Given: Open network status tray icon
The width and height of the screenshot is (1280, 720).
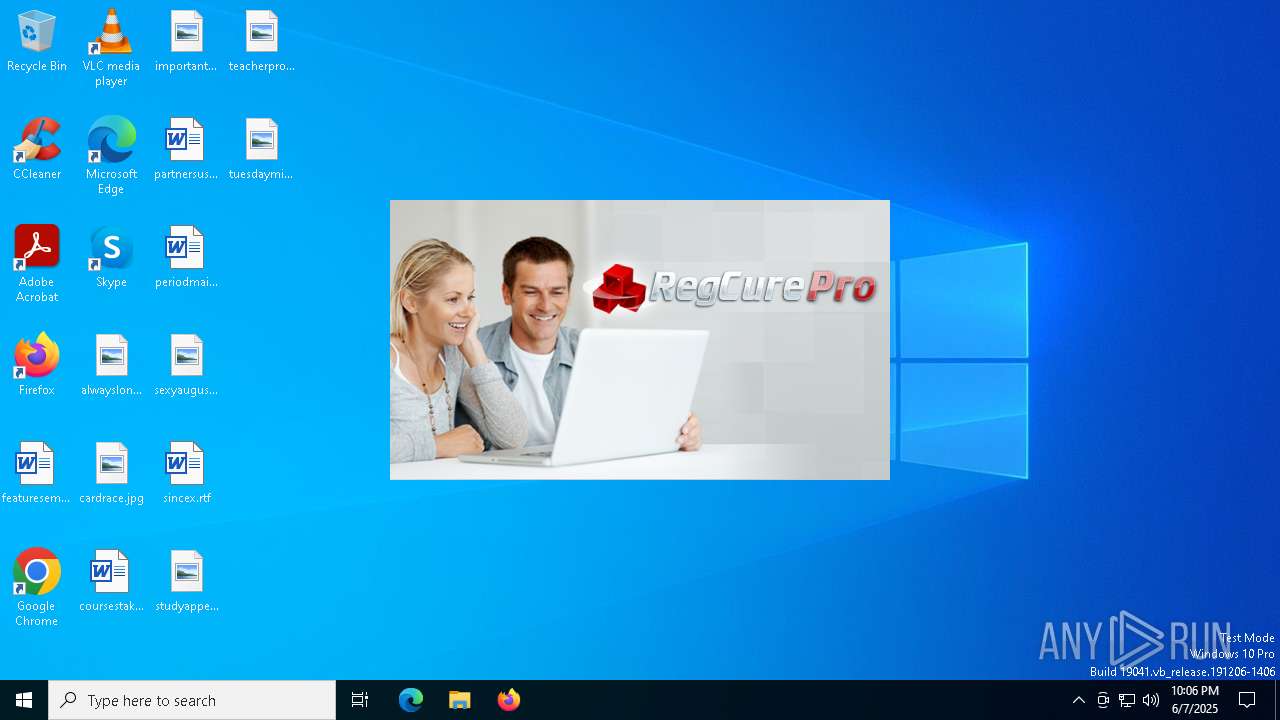Looking at the screenshot, I should 1127,700.
